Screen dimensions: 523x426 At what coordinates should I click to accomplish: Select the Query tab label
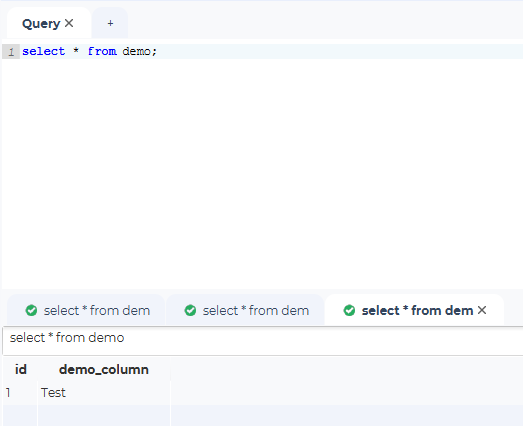(x=41, y=24)
